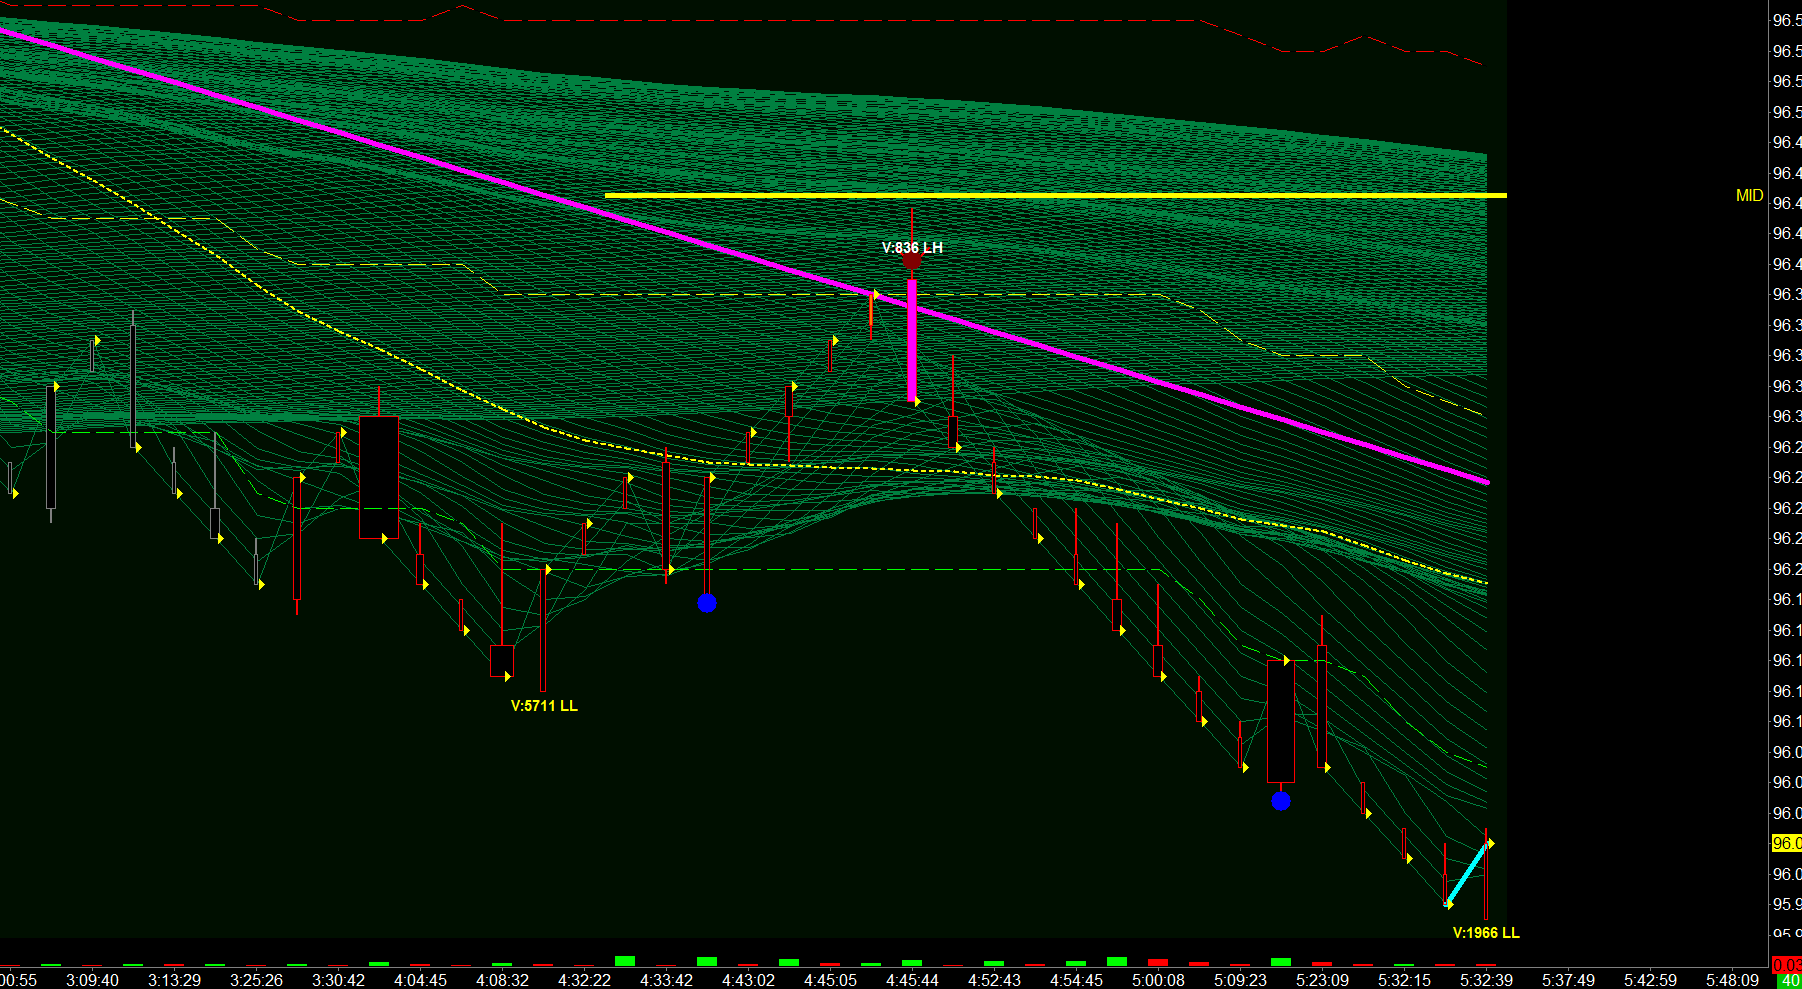Click the V:836 LH volume label
The width and height of the screenshot is (1802, 989).
pyautogui.click(x=912, y=248)
